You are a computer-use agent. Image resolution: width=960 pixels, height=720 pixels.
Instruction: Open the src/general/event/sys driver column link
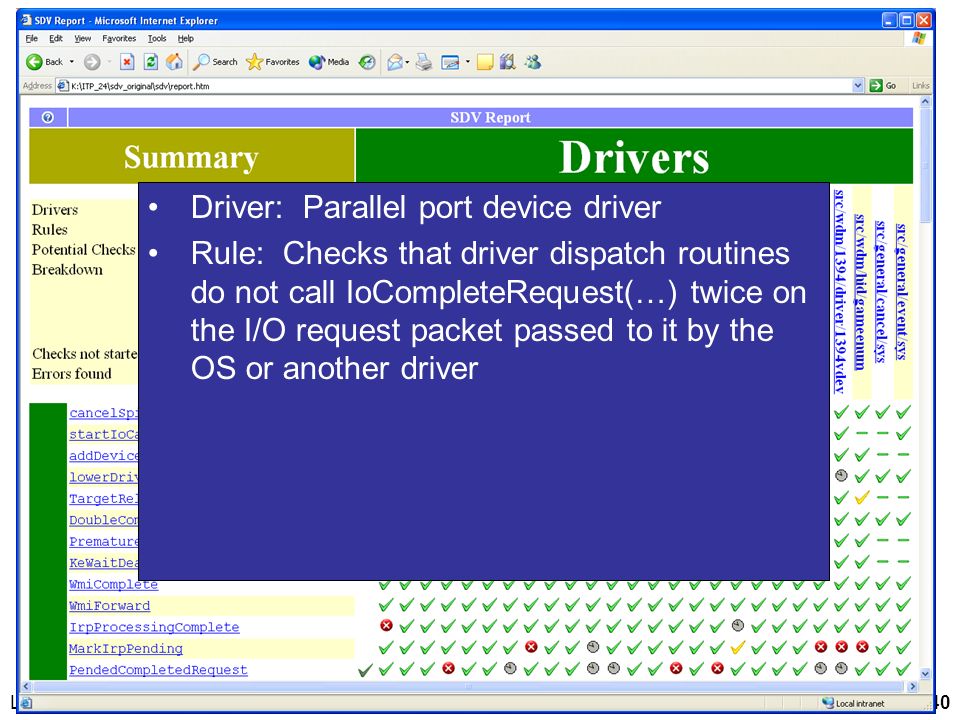(902, 293)
